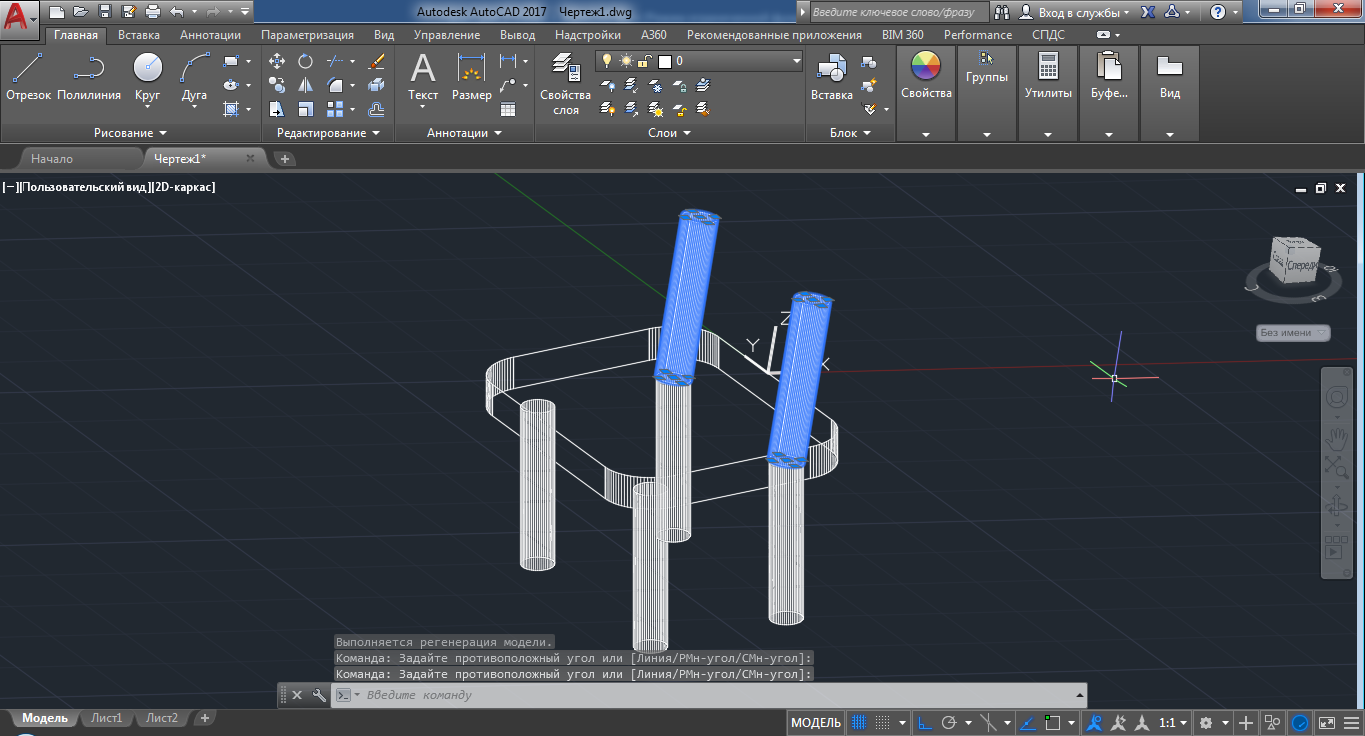1365x736 pixels.
Task: Expand the Блок panel
Action: click(x=850, y=133)
